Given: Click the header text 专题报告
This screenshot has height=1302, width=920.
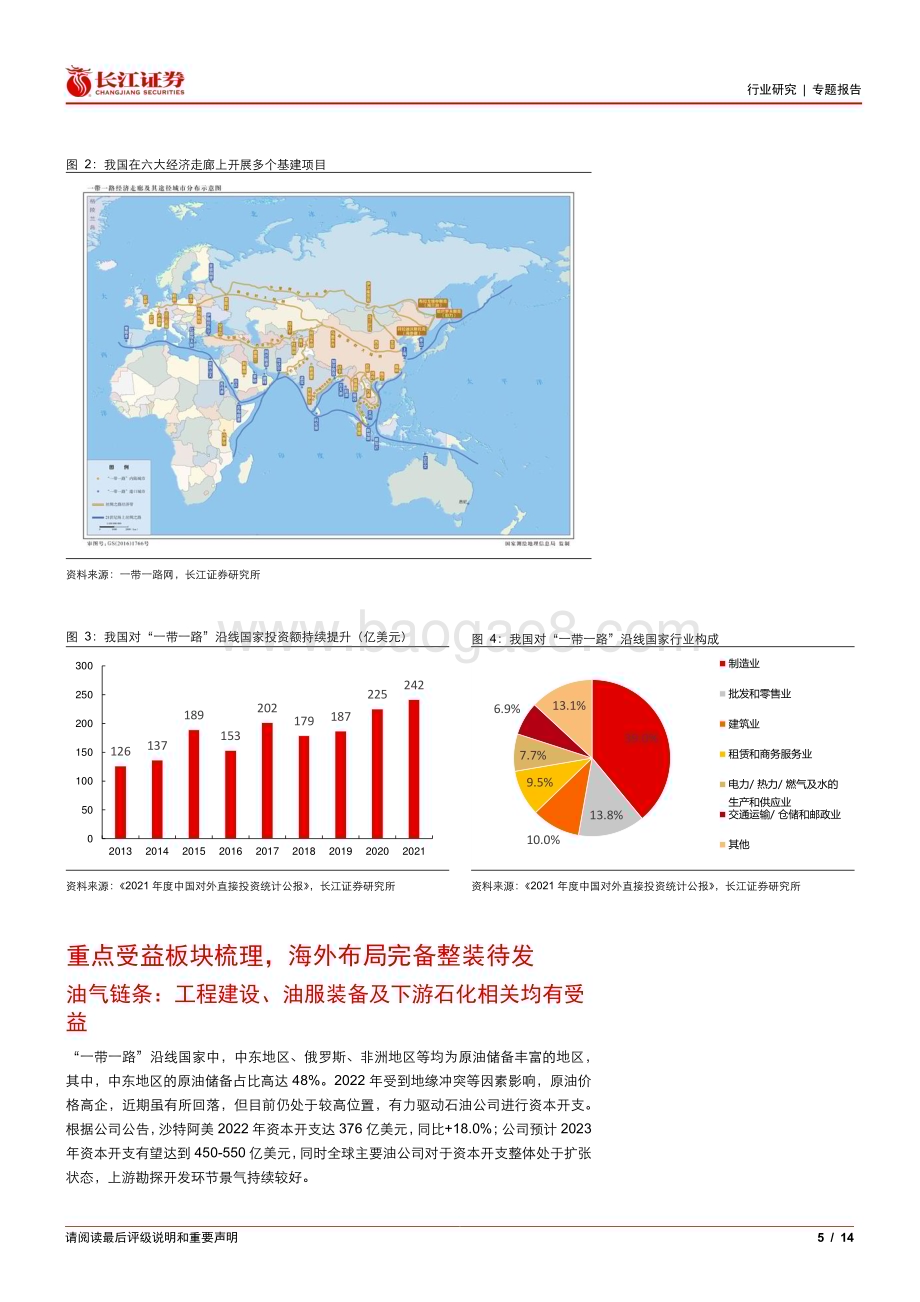Looking at the screenshot, I should [x=836, y=89].
